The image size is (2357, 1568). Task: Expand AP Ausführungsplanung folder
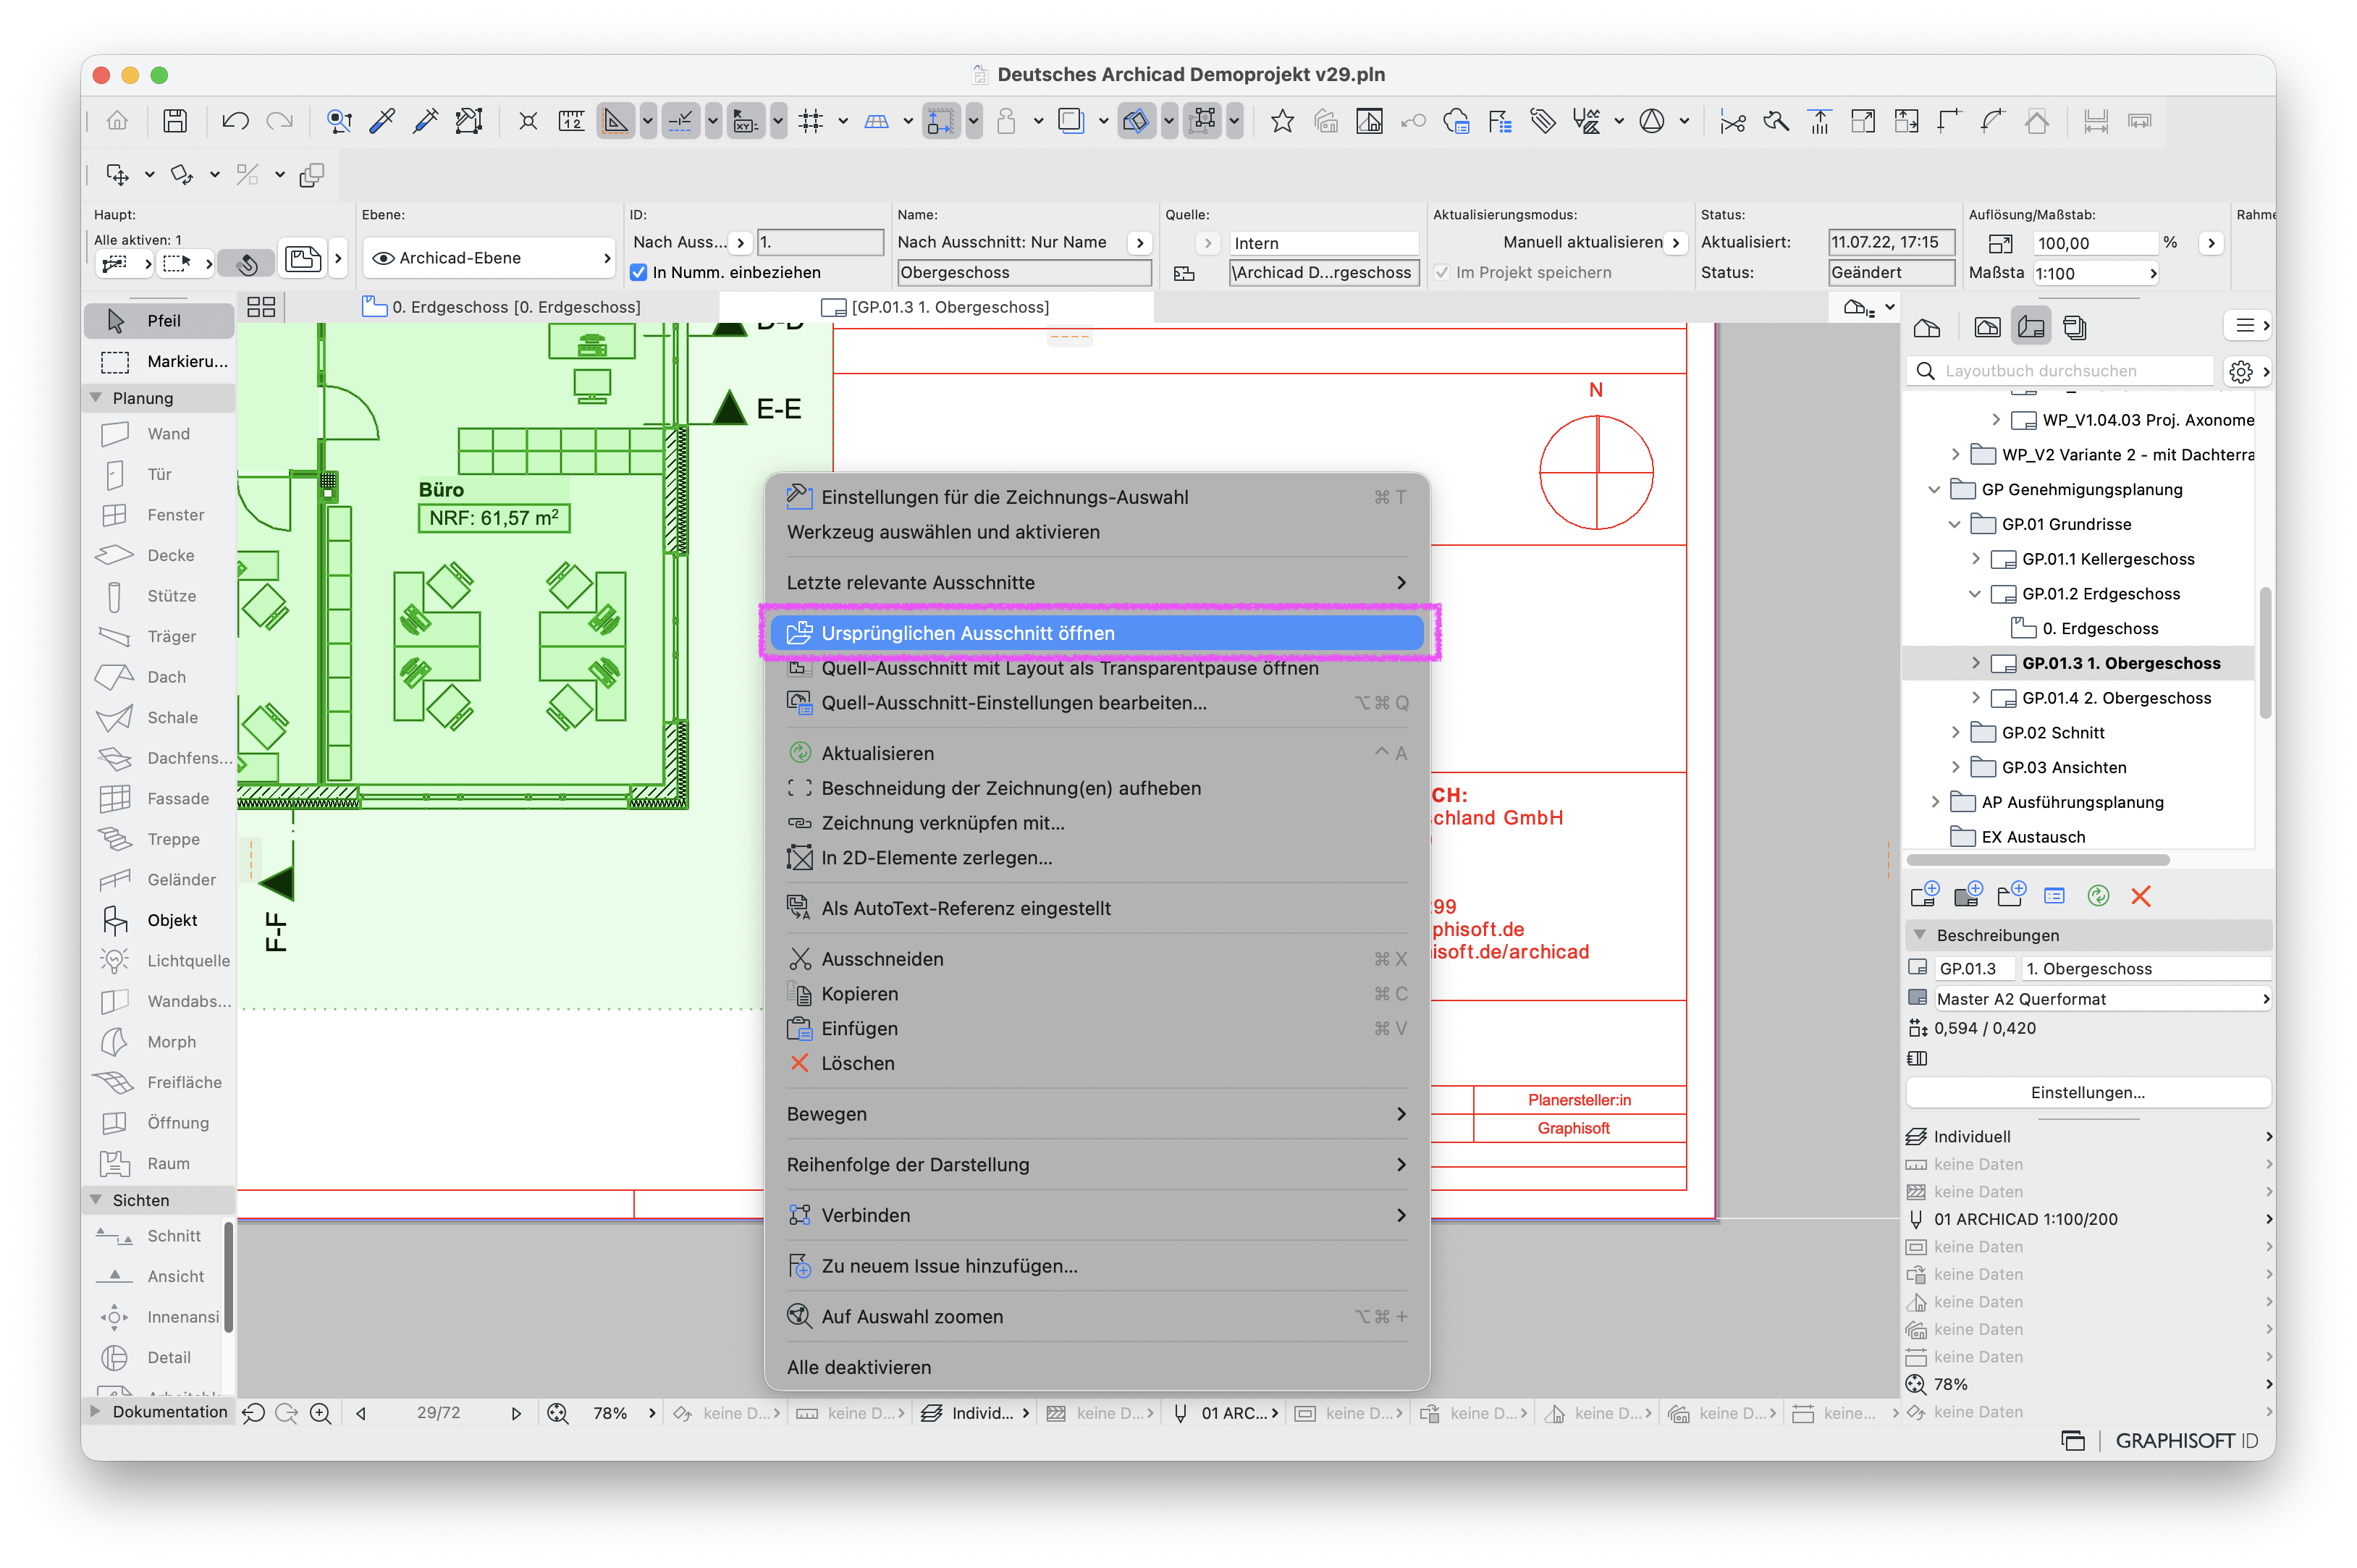point(1934,802)
